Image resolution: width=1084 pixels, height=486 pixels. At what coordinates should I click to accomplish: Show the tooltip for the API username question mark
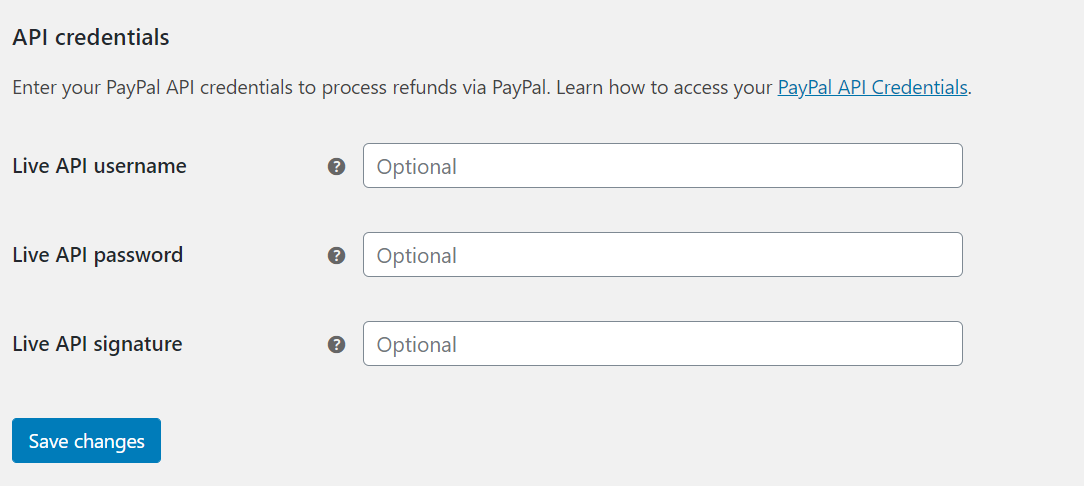pyautogui.click(x=337, y=167)
